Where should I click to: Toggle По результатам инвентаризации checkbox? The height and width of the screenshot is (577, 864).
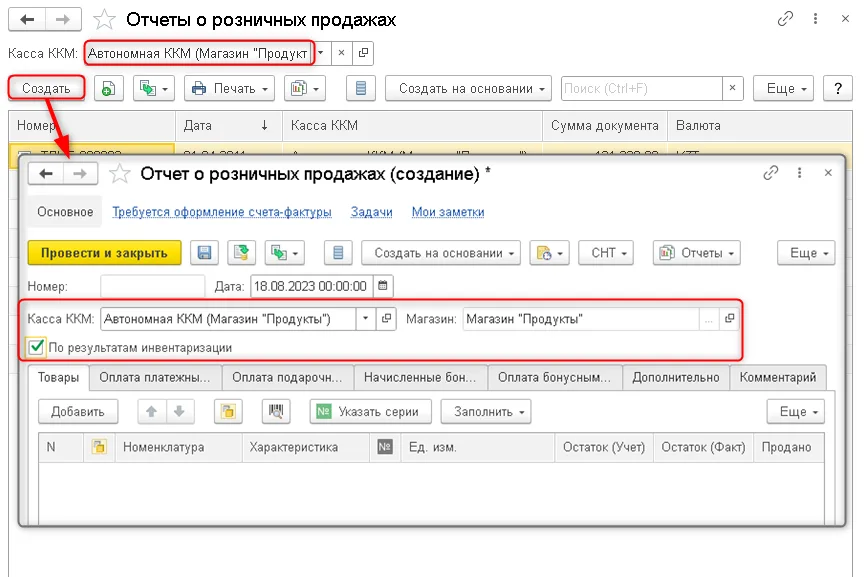[36, 347]
